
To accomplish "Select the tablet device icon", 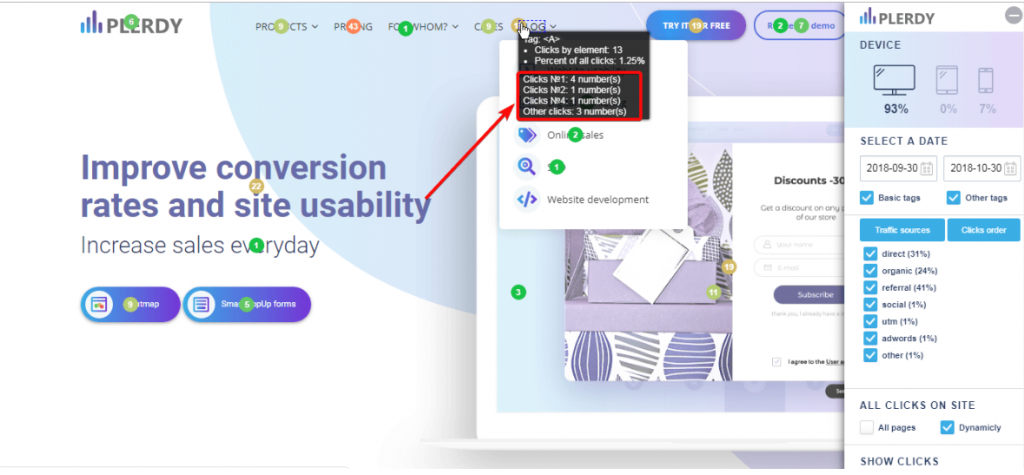I will 947,80.
